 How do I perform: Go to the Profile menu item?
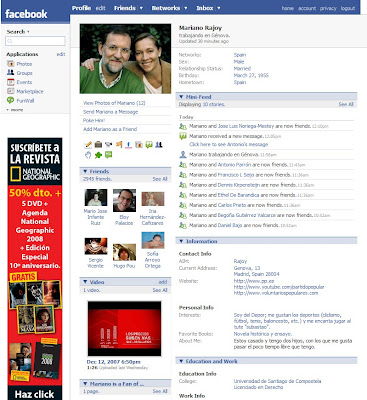tap(81, 8)
